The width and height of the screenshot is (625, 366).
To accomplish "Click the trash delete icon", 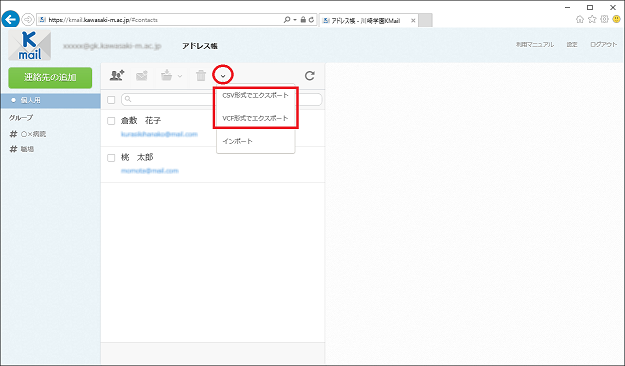I will pos(201,75).
